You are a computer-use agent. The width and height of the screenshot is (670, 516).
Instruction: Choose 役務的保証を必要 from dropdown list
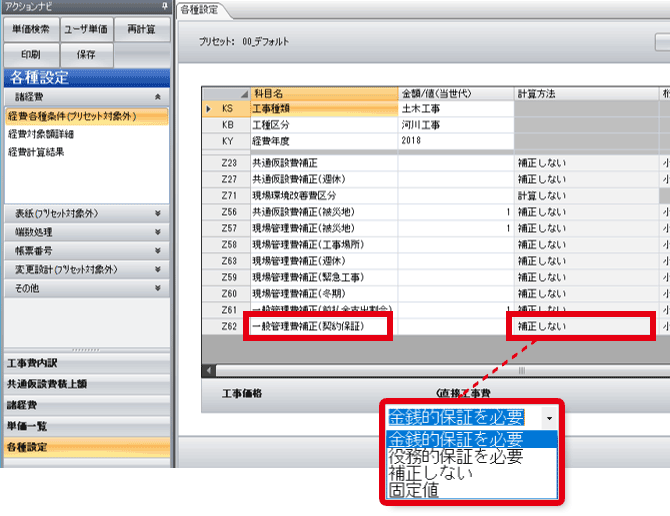455,457
